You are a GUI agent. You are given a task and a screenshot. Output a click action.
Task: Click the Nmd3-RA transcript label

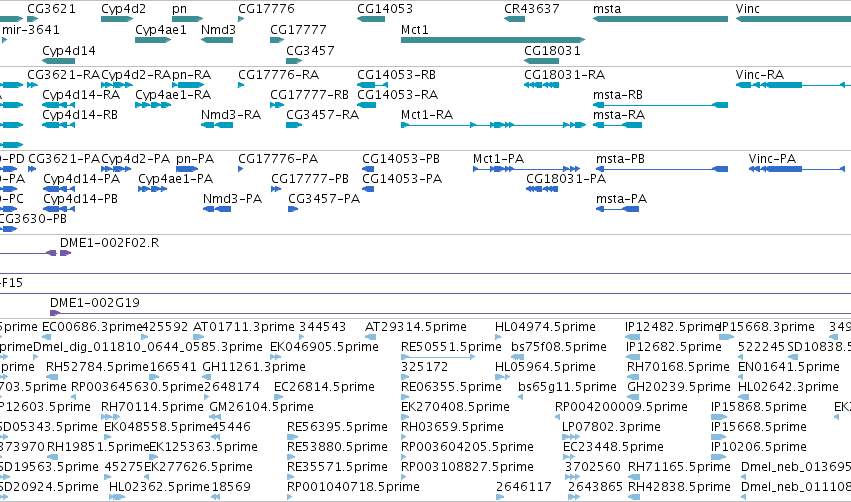231,115
